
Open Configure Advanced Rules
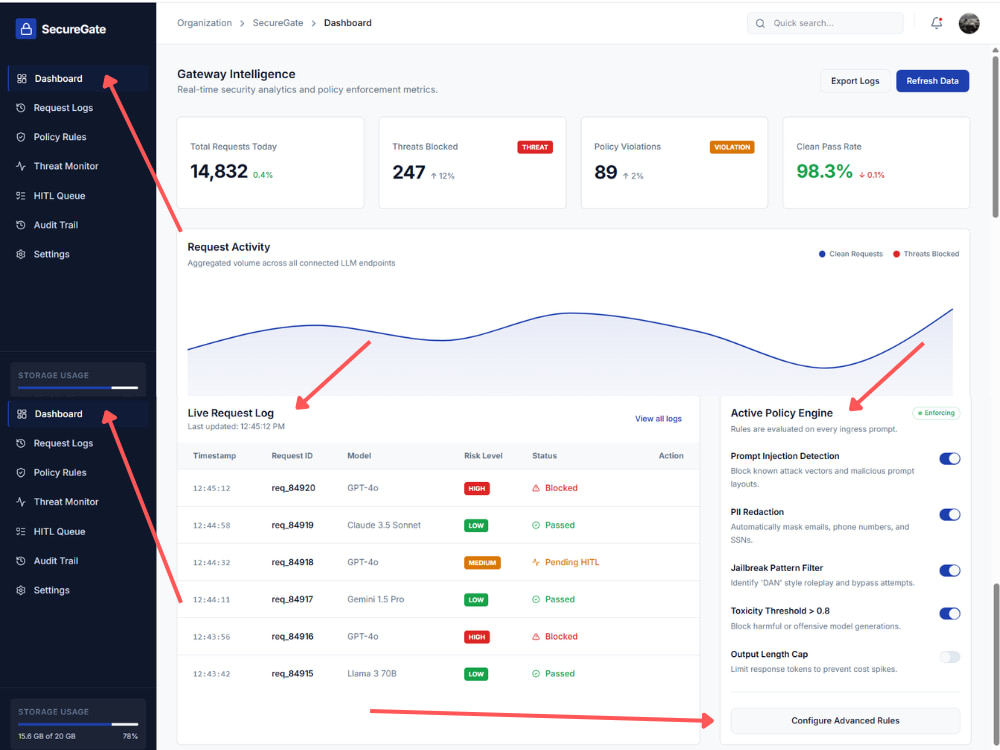tap(845, 721)
